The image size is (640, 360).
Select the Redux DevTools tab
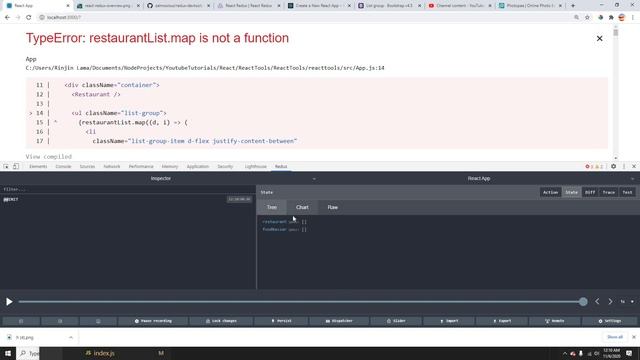281,167
